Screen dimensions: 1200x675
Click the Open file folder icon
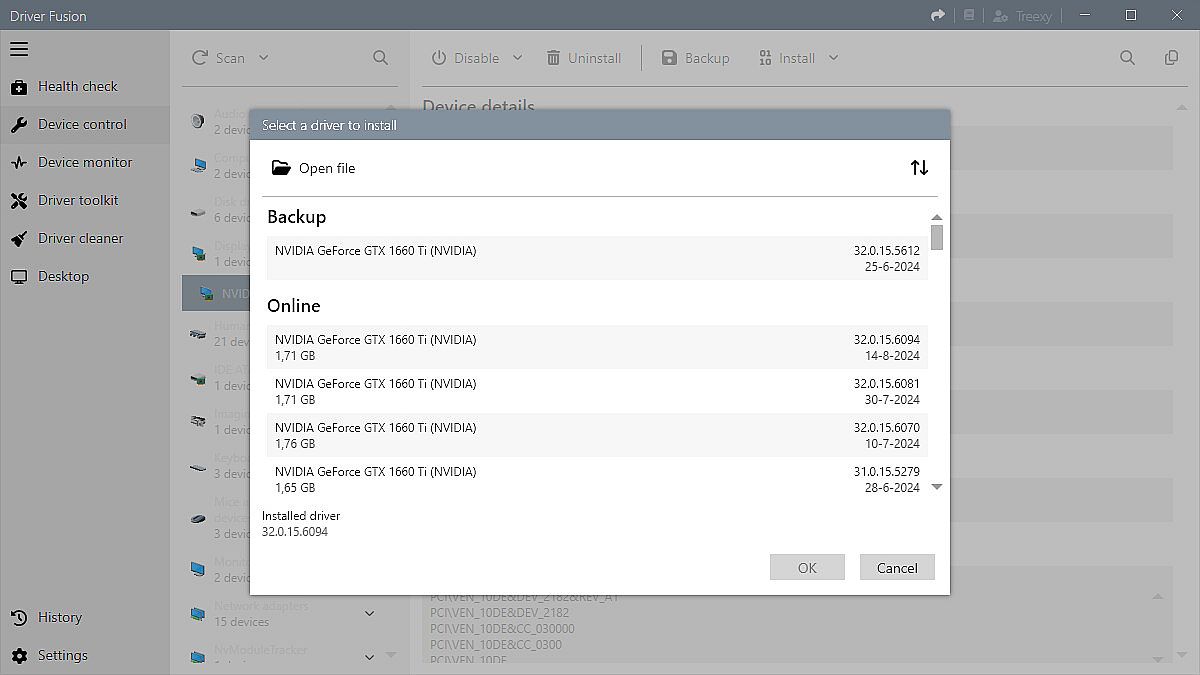click(281, 168)
